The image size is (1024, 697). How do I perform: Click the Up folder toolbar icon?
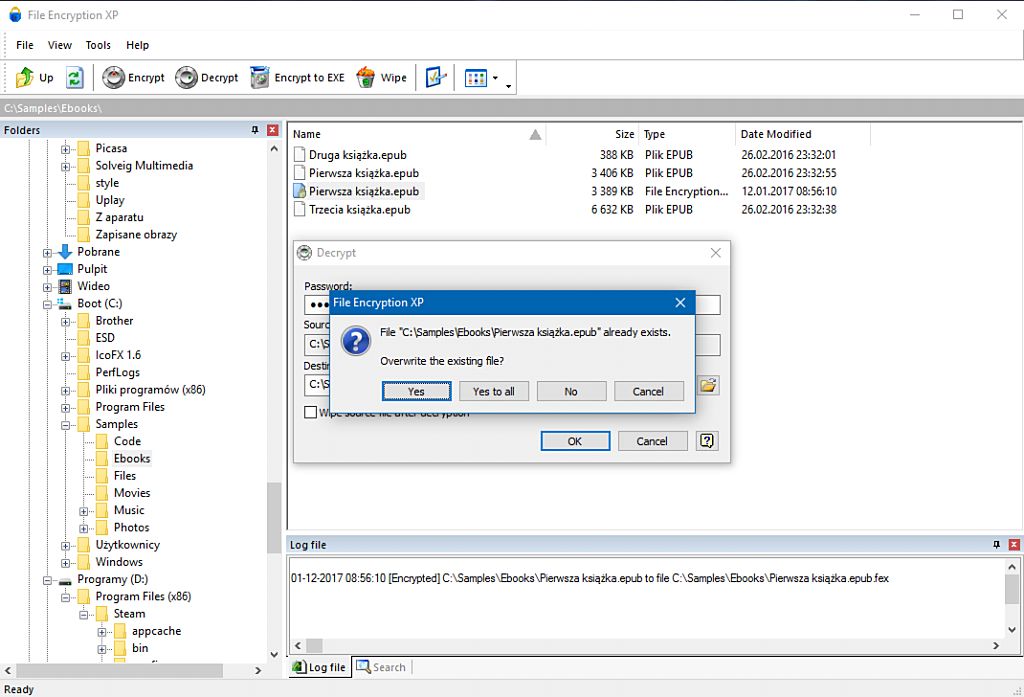[x=34, y=78]
